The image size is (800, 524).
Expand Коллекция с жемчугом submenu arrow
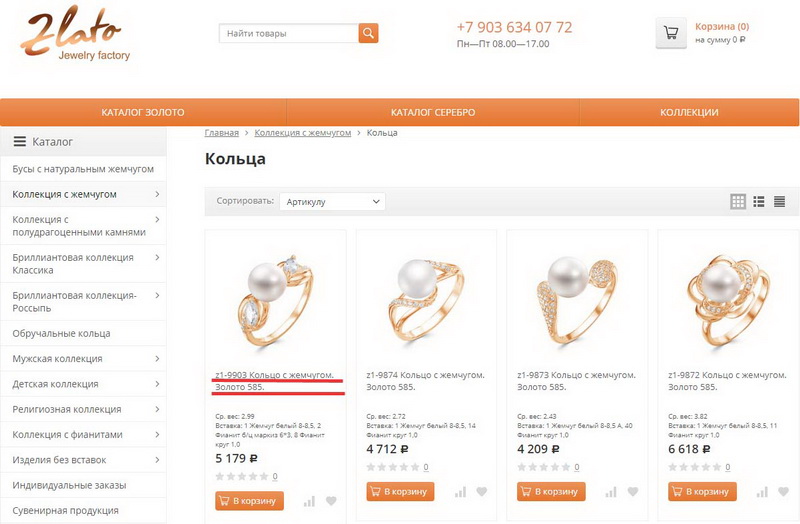157,194
